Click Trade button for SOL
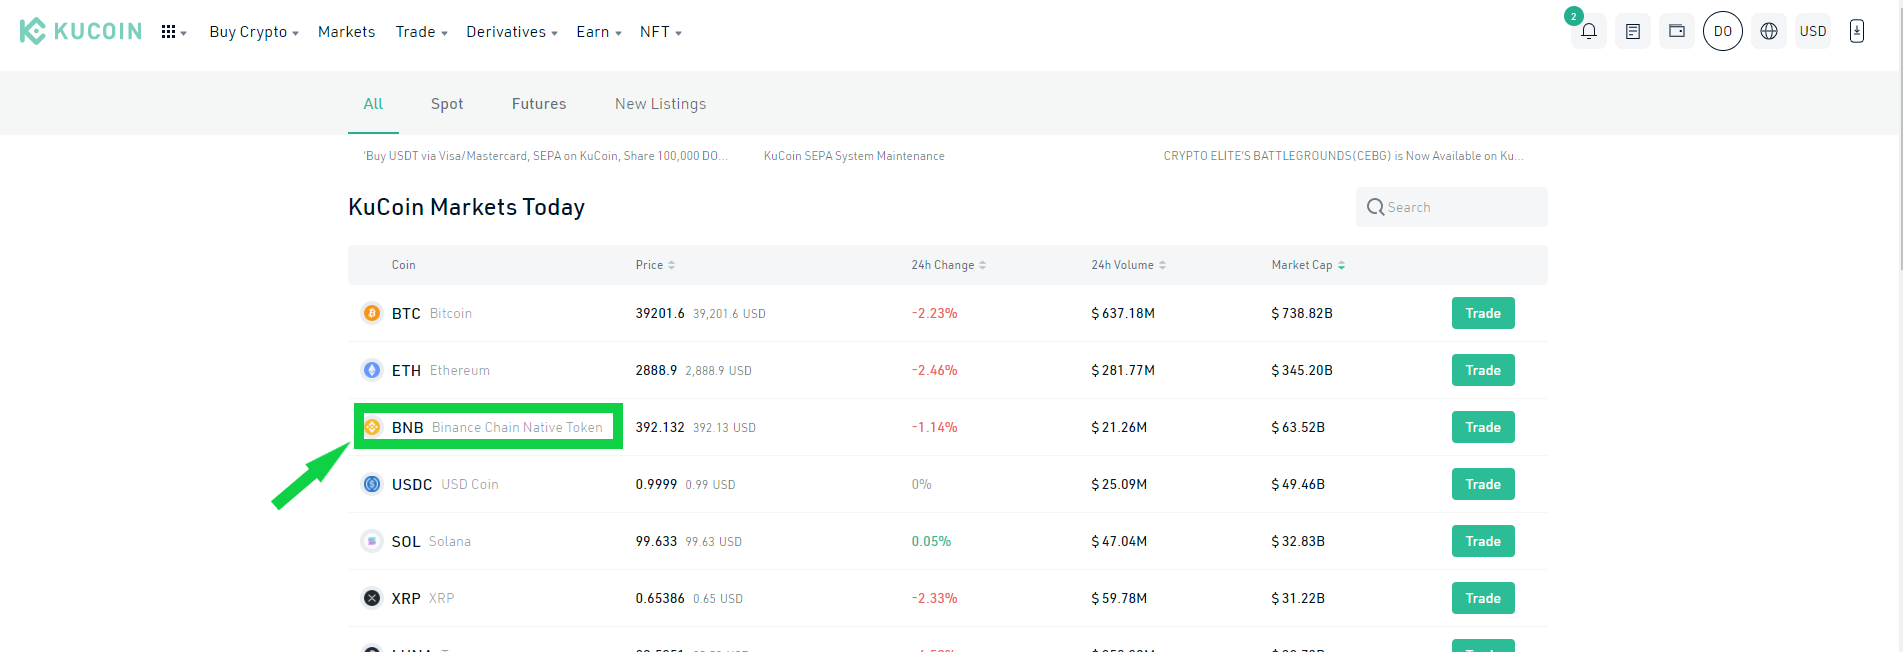 tap(1483, 541)
